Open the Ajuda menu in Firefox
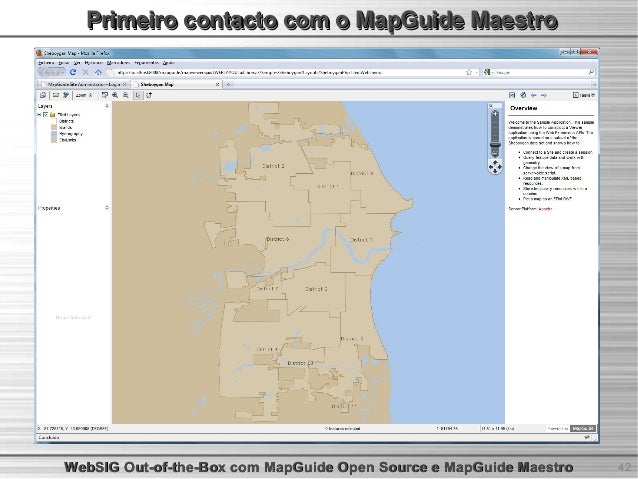The height and width of the screenshot is (479, 638). pos(168,63)
